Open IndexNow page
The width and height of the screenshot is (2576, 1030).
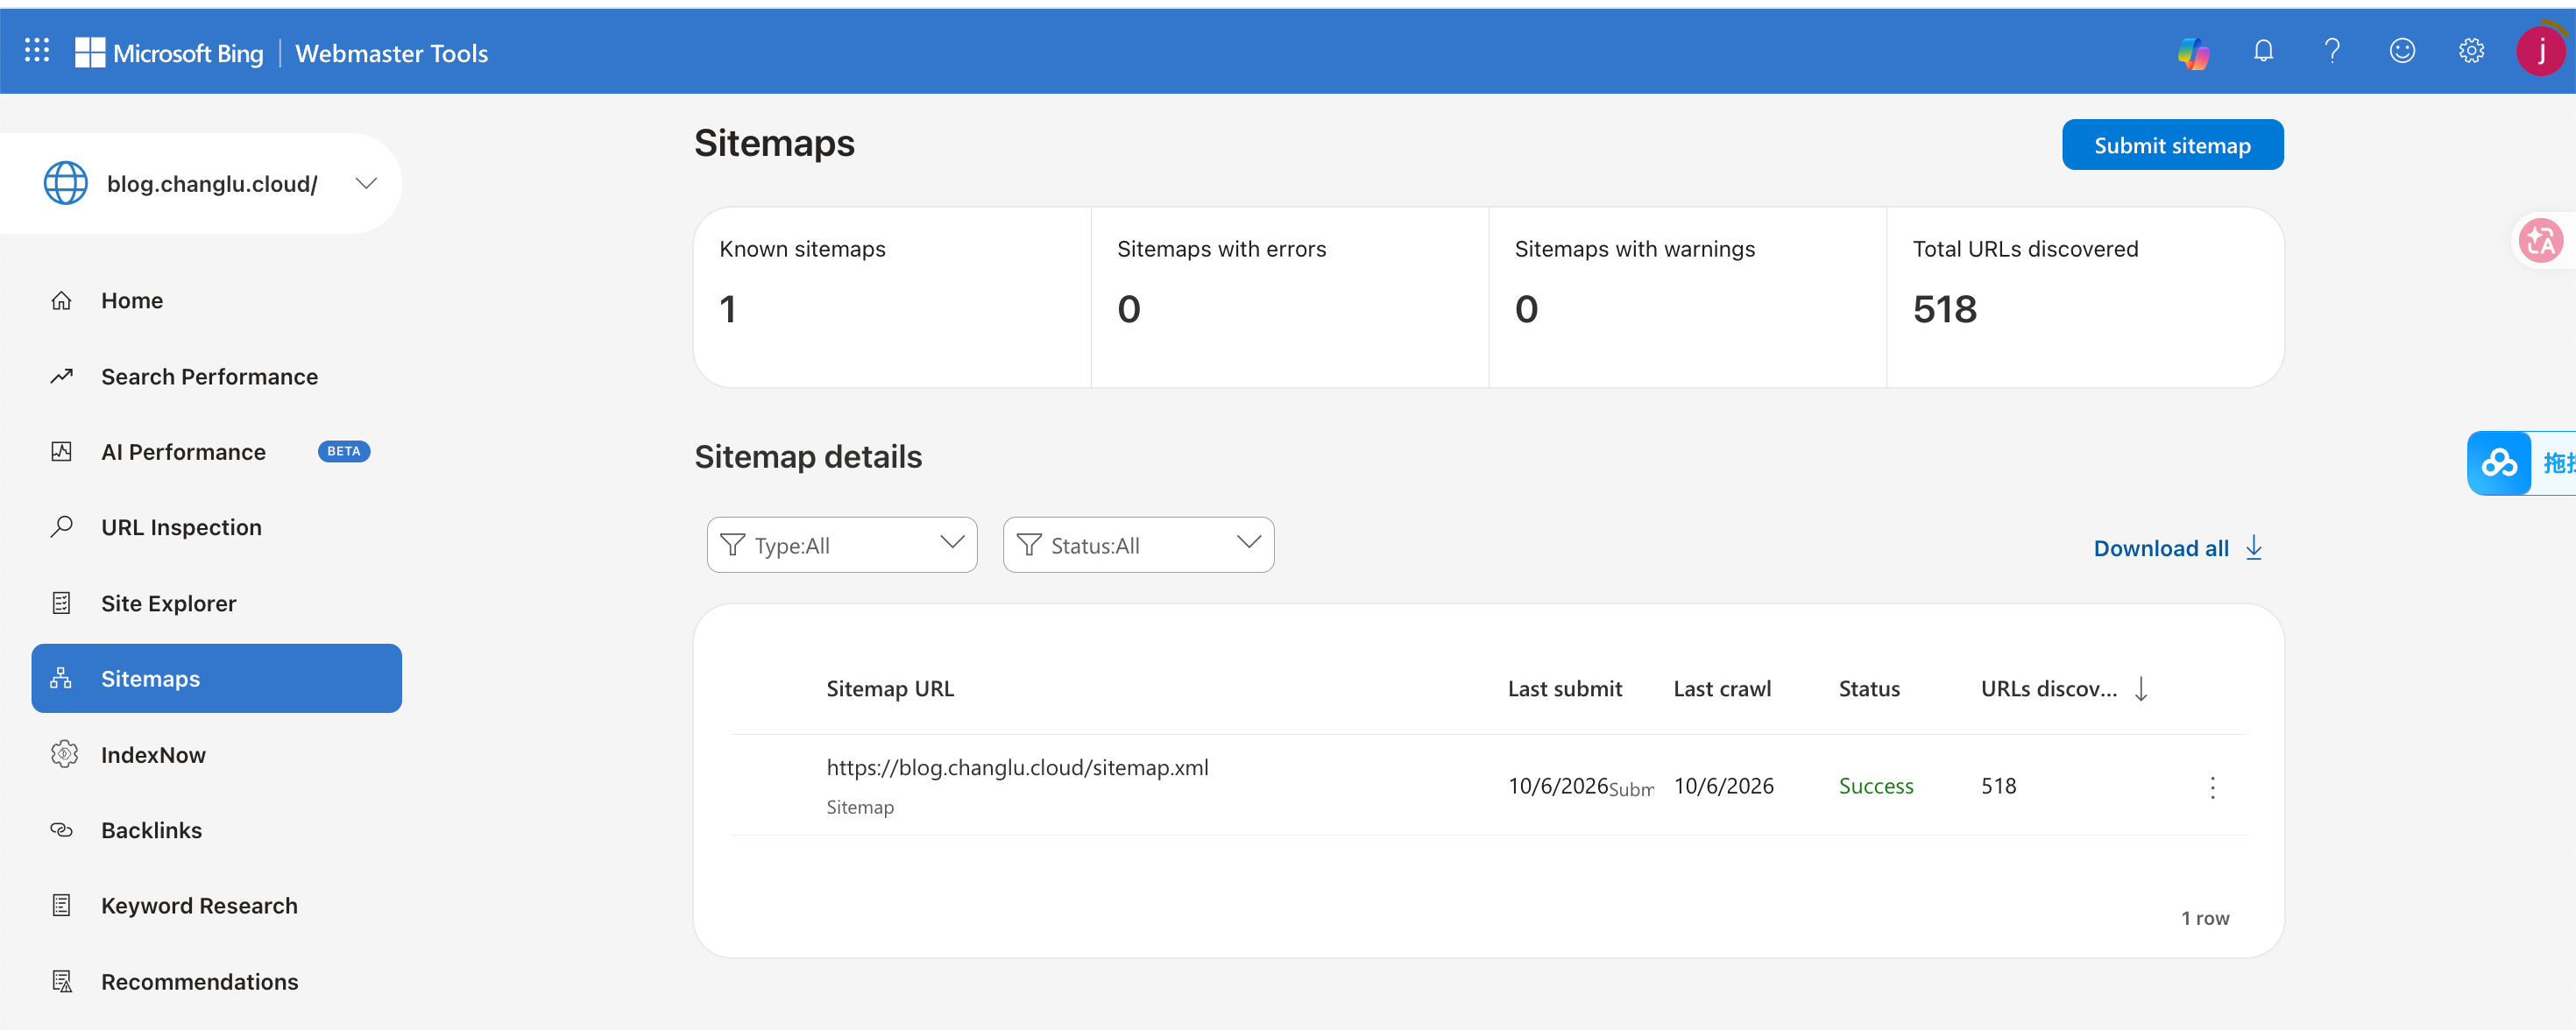[217, 755]
